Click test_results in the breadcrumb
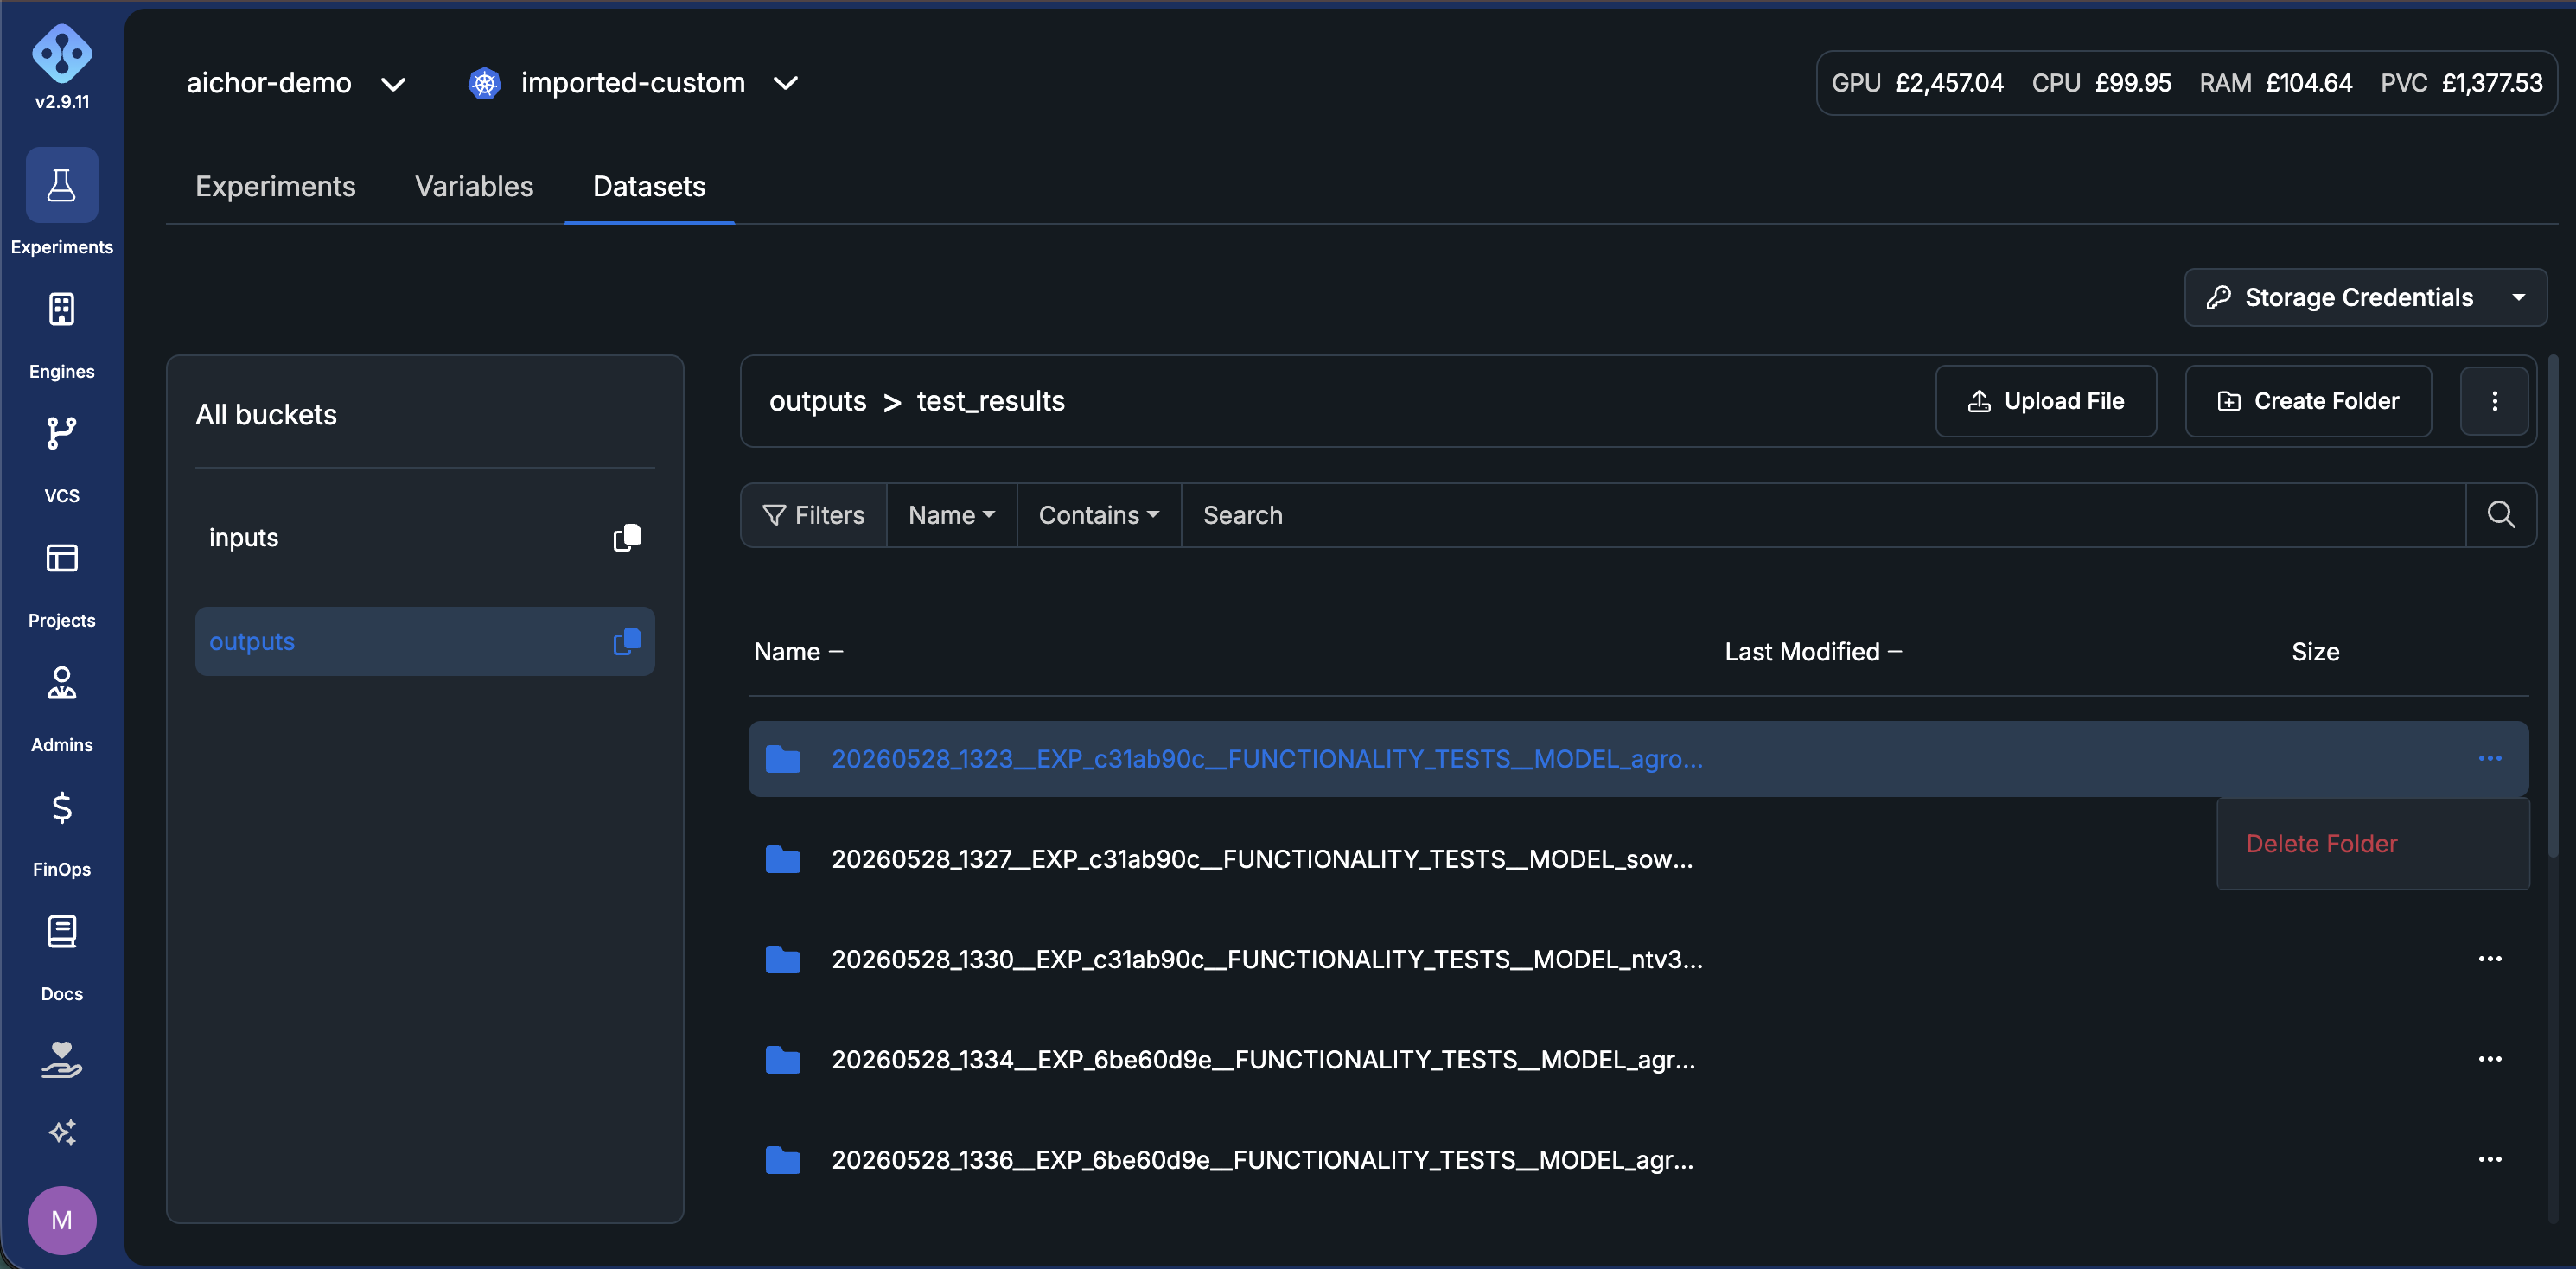 pyautogui.click(x=990, y=401)
